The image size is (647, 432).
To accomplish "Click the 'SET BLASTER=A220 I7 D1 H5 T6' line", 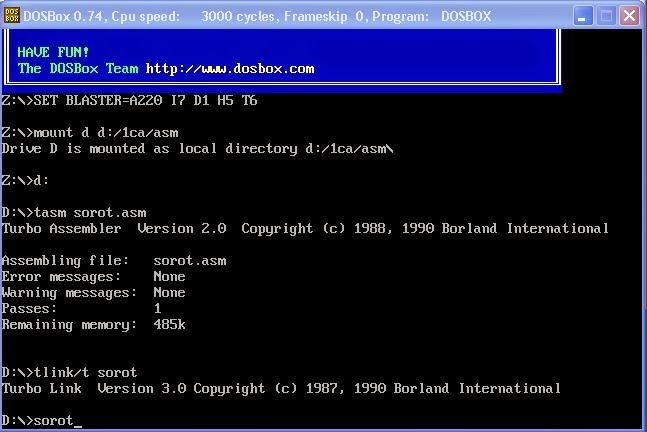I will tap(129, 100).
